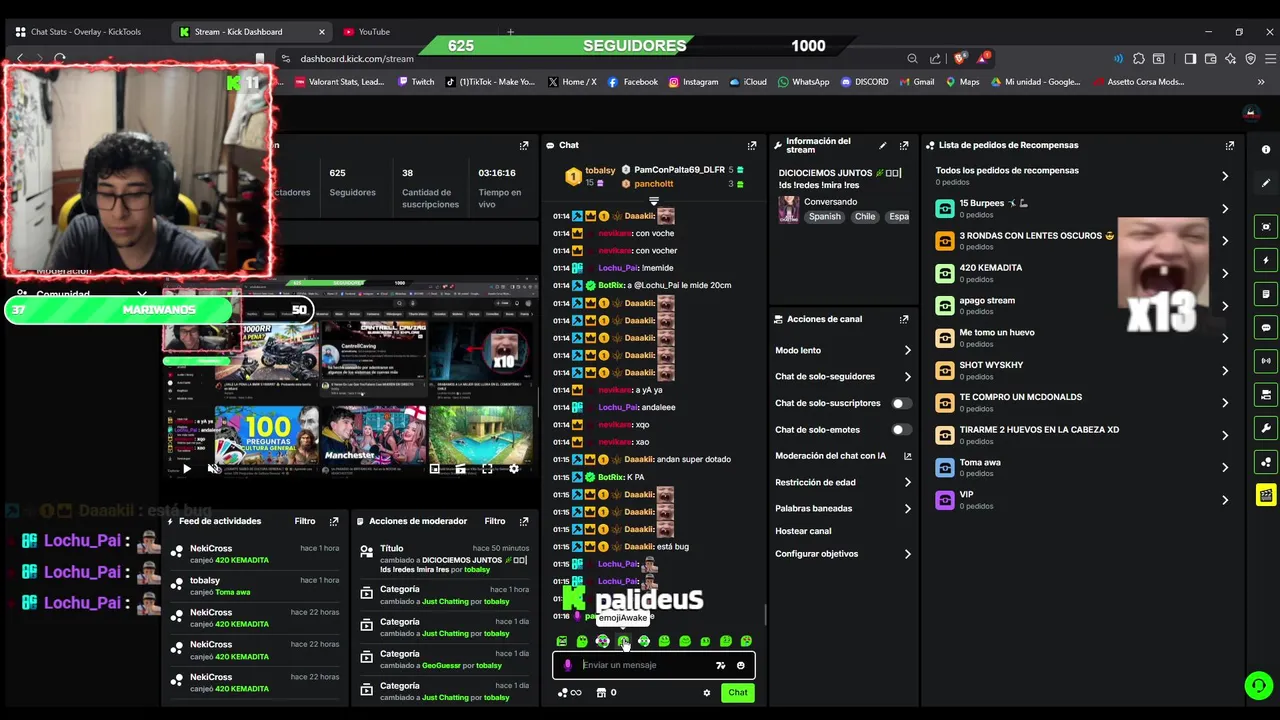Toggle Chat de solo-emotes switch

coord(902,430)
